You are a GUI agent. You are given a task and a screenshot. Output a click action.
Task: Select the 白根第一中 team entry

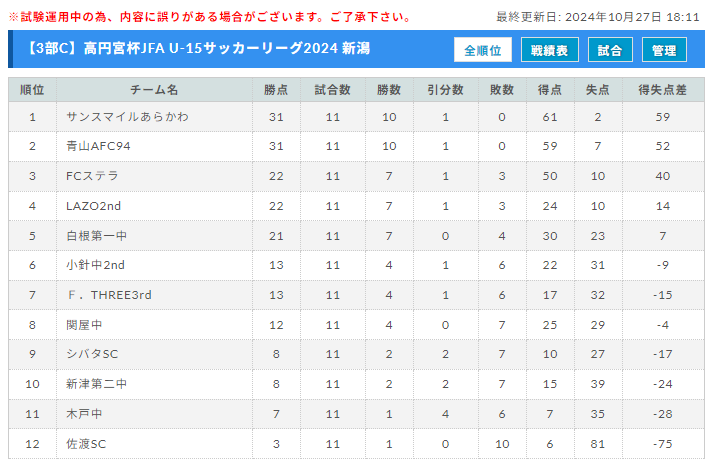point(96,236)
